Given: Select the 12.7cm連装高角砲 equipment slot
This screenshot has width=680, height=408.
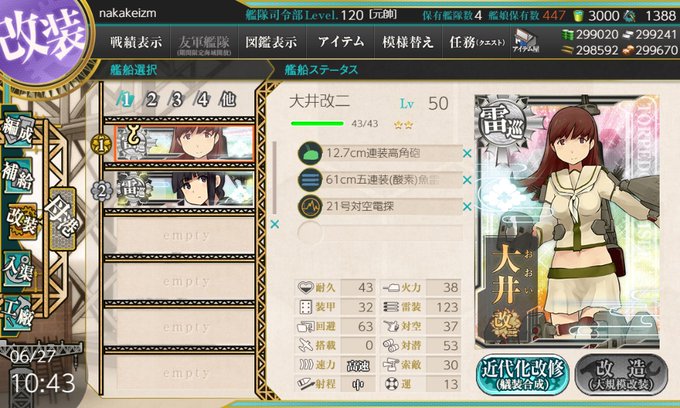Looking at the screenshot, I should 380,153.
